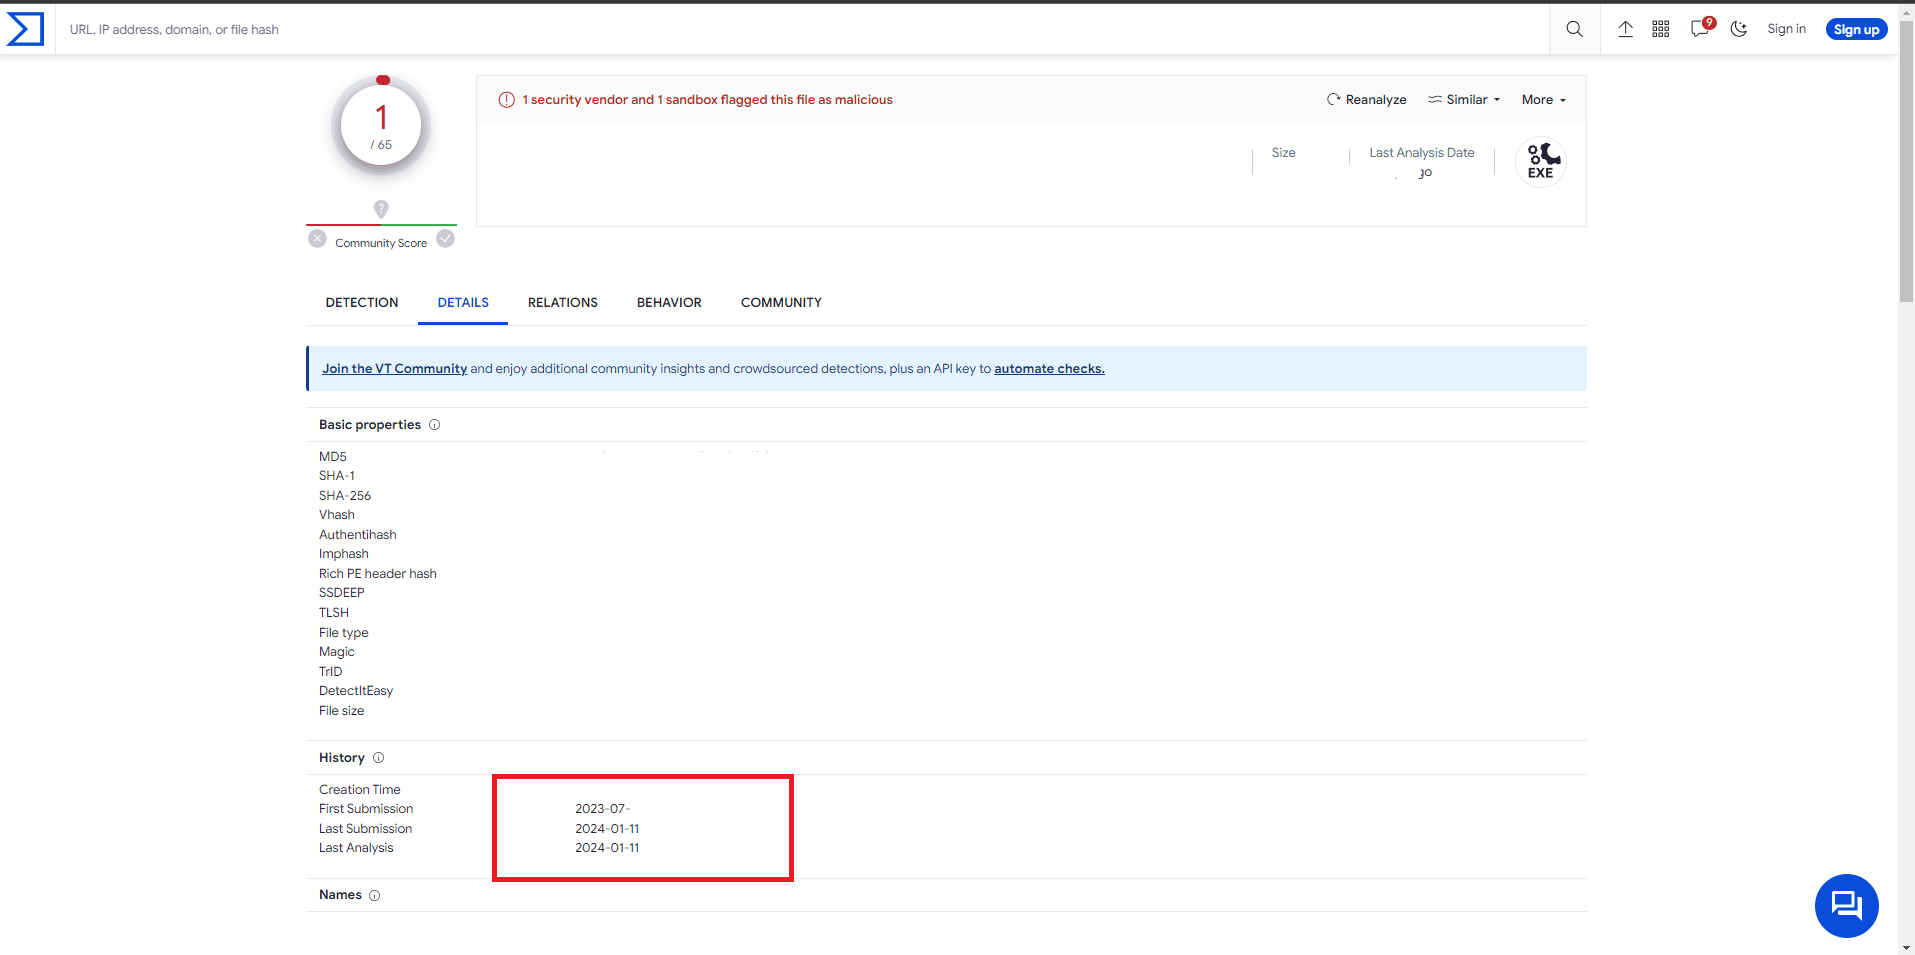Screen dimensions: 1915x955
Task: Click the search magnifier icon
Action: tap(1574, 29)
